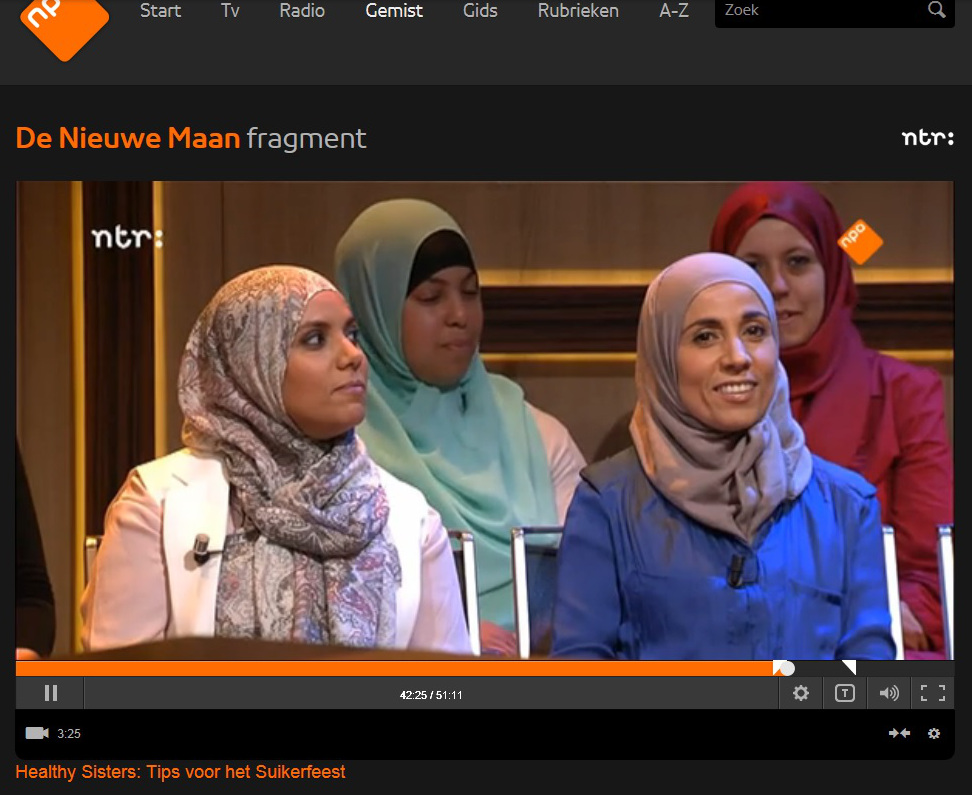
Task: Toggle subtitles with the T icon
Action: (x=845, y=693)
